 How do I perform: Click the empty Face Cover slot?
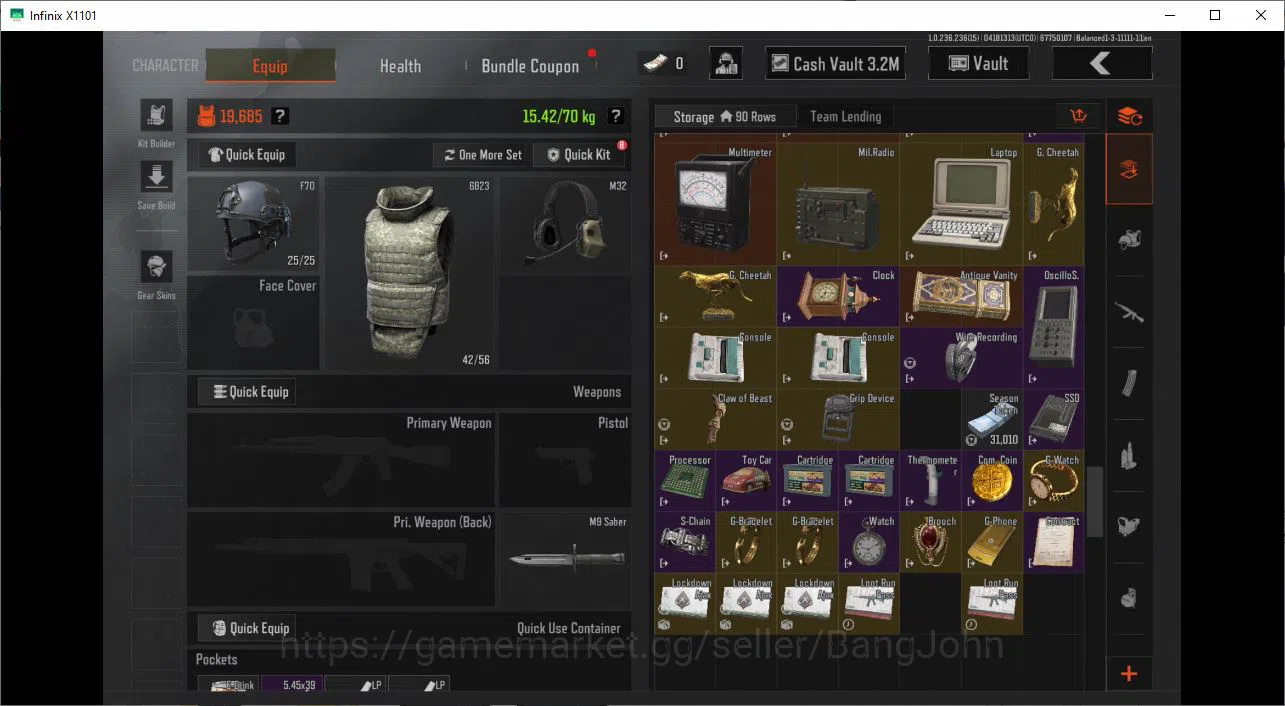tap(253, 322)
